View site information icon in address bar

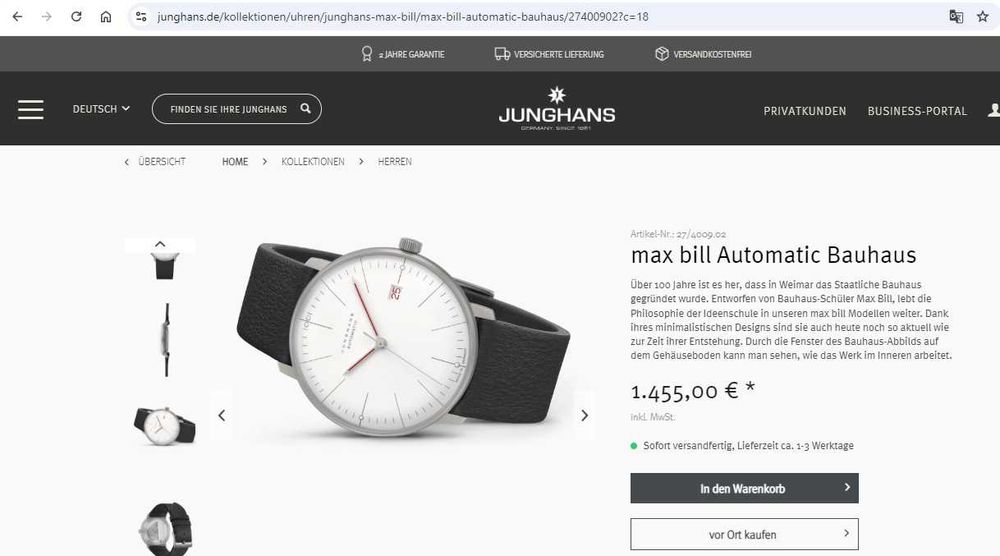click(x=141, y=17)
